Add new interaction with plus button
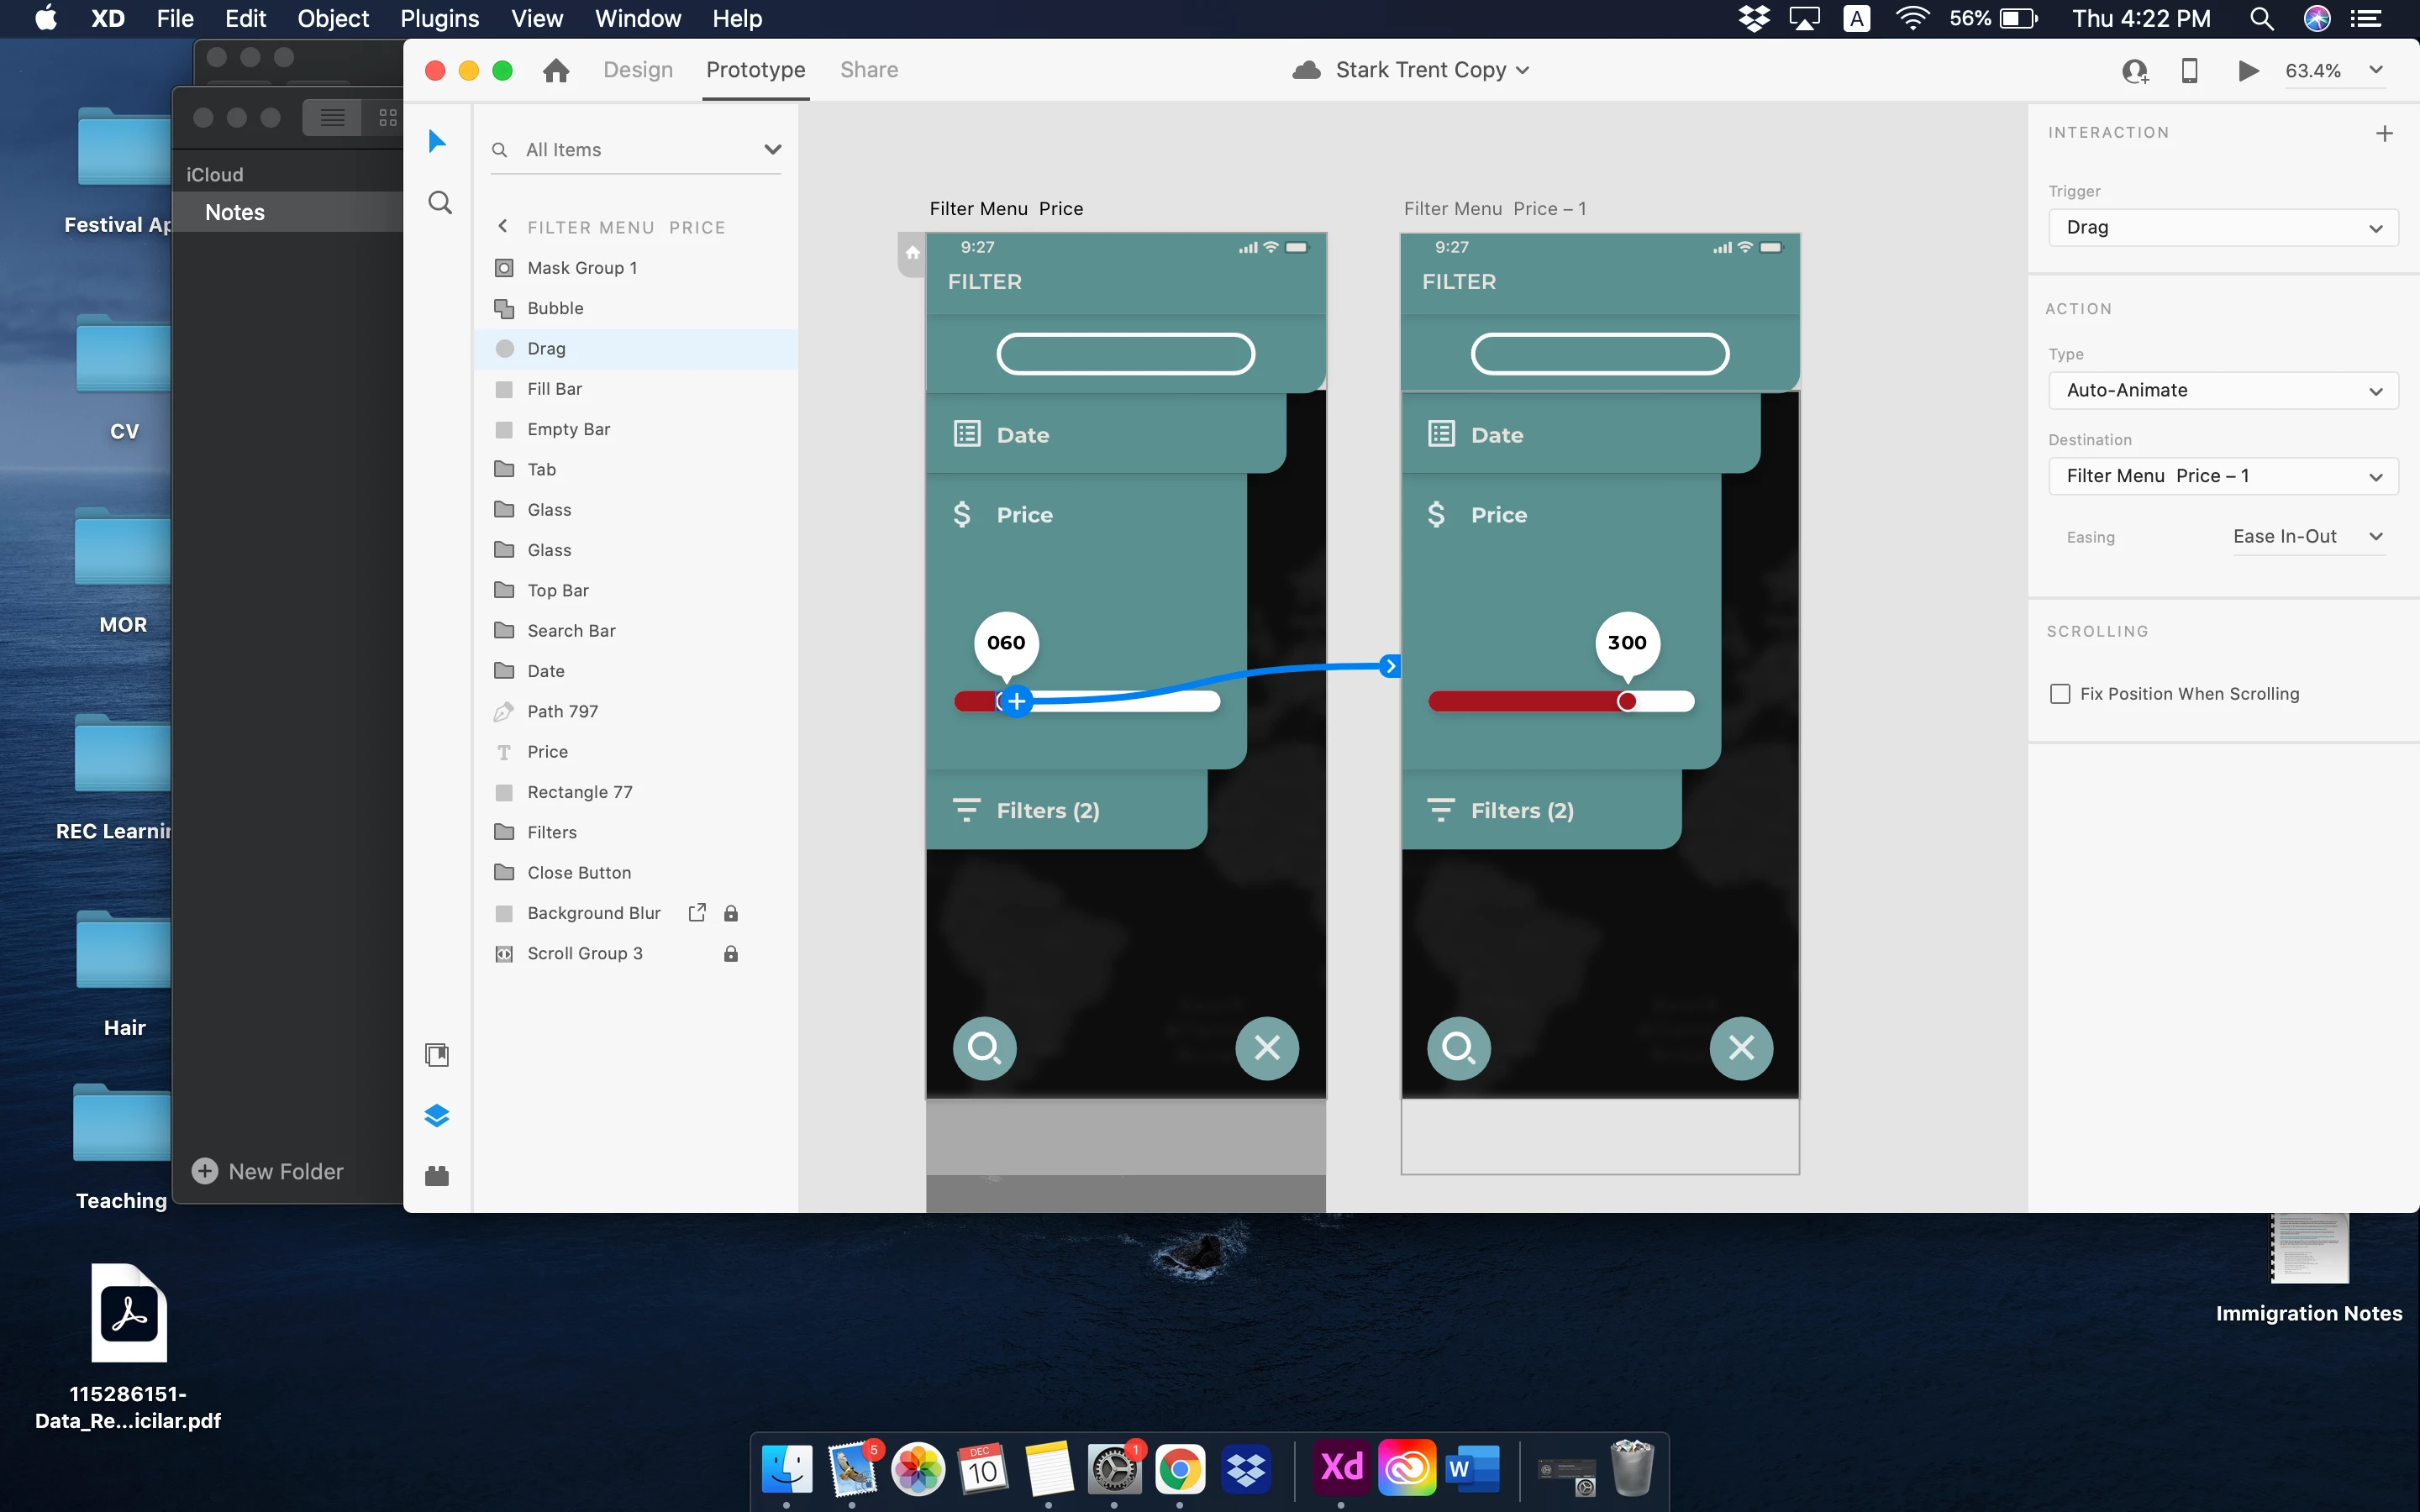 pyautogui.click(x=2384, y=133)
